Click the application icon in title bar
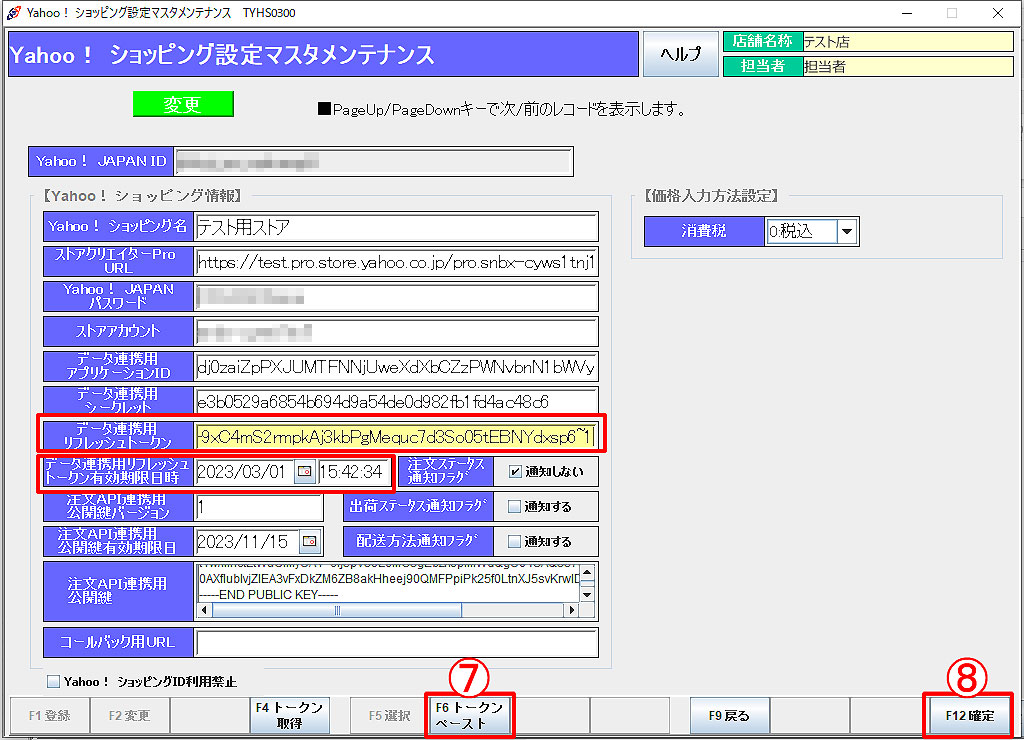The width and height of the screenshot is (1024, 740). (x=12, y=13)
